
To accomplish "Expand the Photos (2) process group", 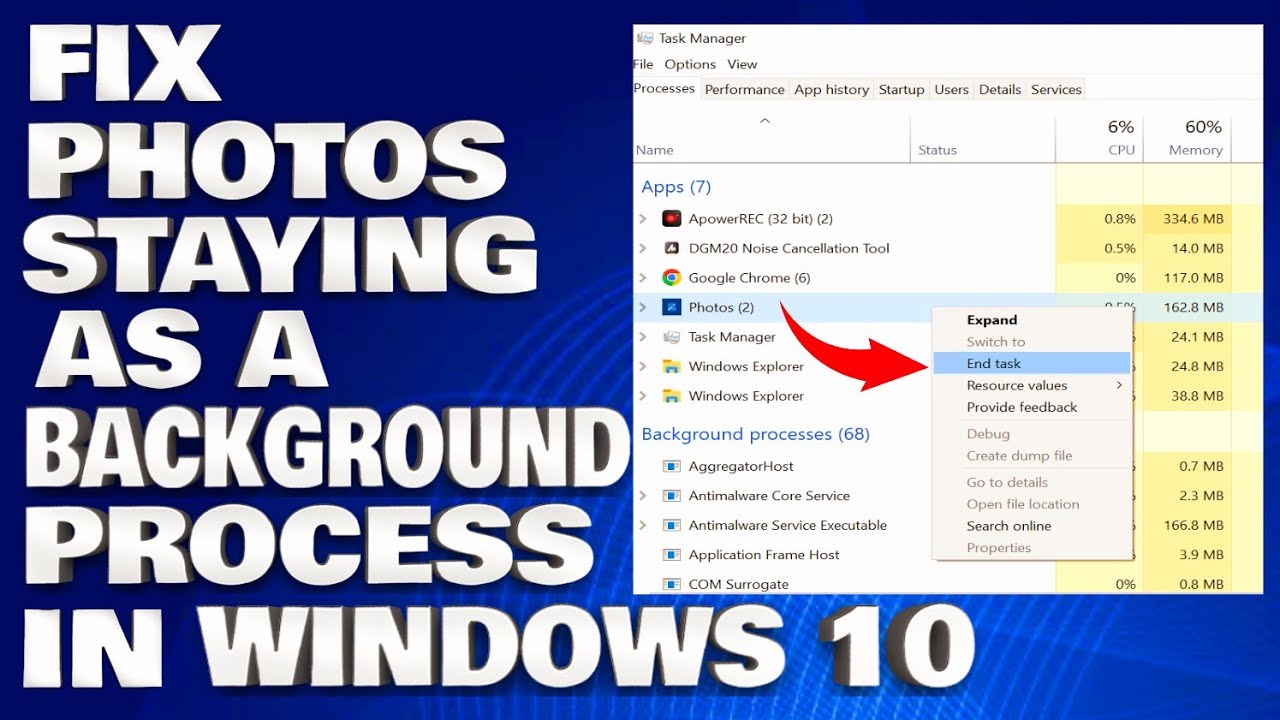I will (643, 307).
